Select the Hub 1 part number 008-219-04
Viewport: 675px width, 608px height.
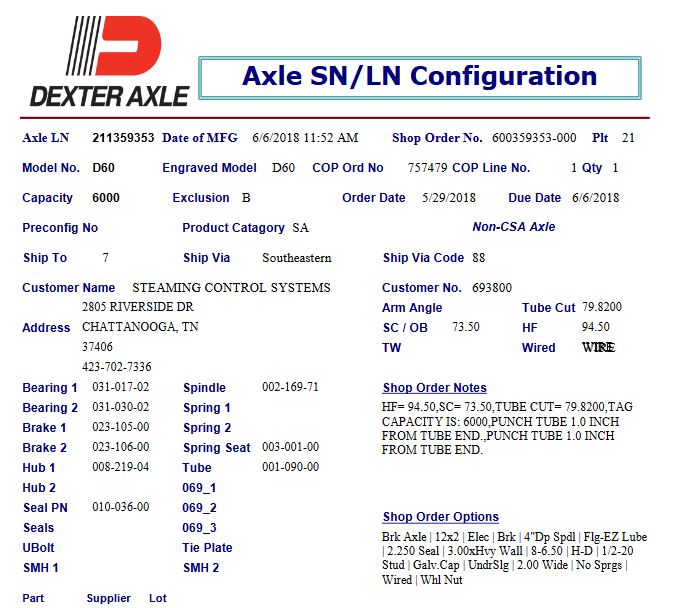121,467
